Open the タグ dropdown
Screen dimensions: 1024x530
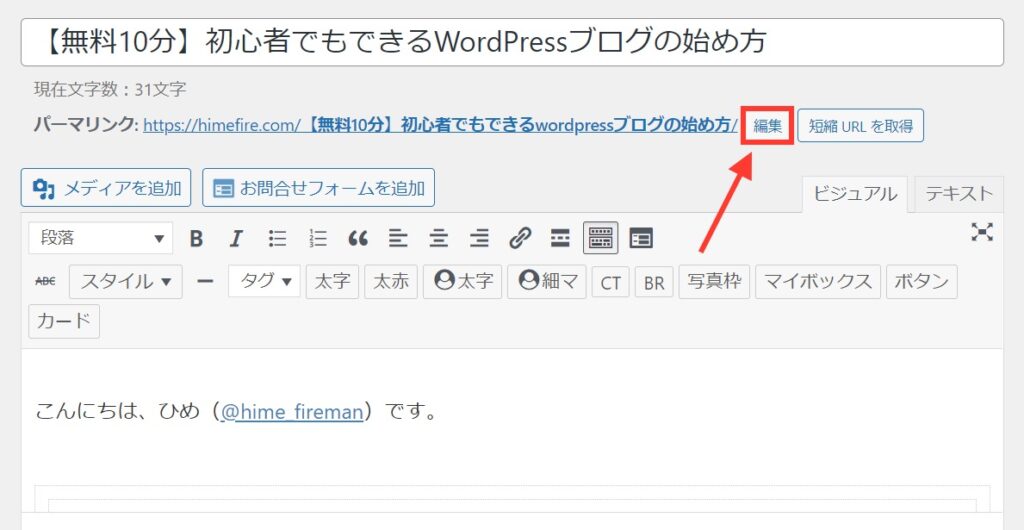264,281
